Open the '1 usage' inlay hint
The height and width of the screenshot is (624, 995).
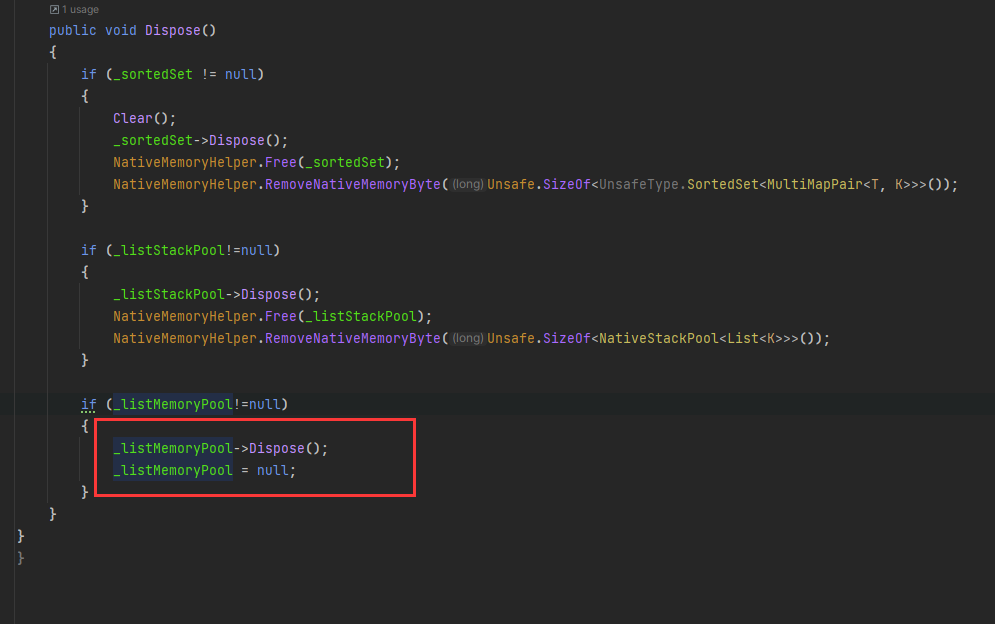[80, 9]
